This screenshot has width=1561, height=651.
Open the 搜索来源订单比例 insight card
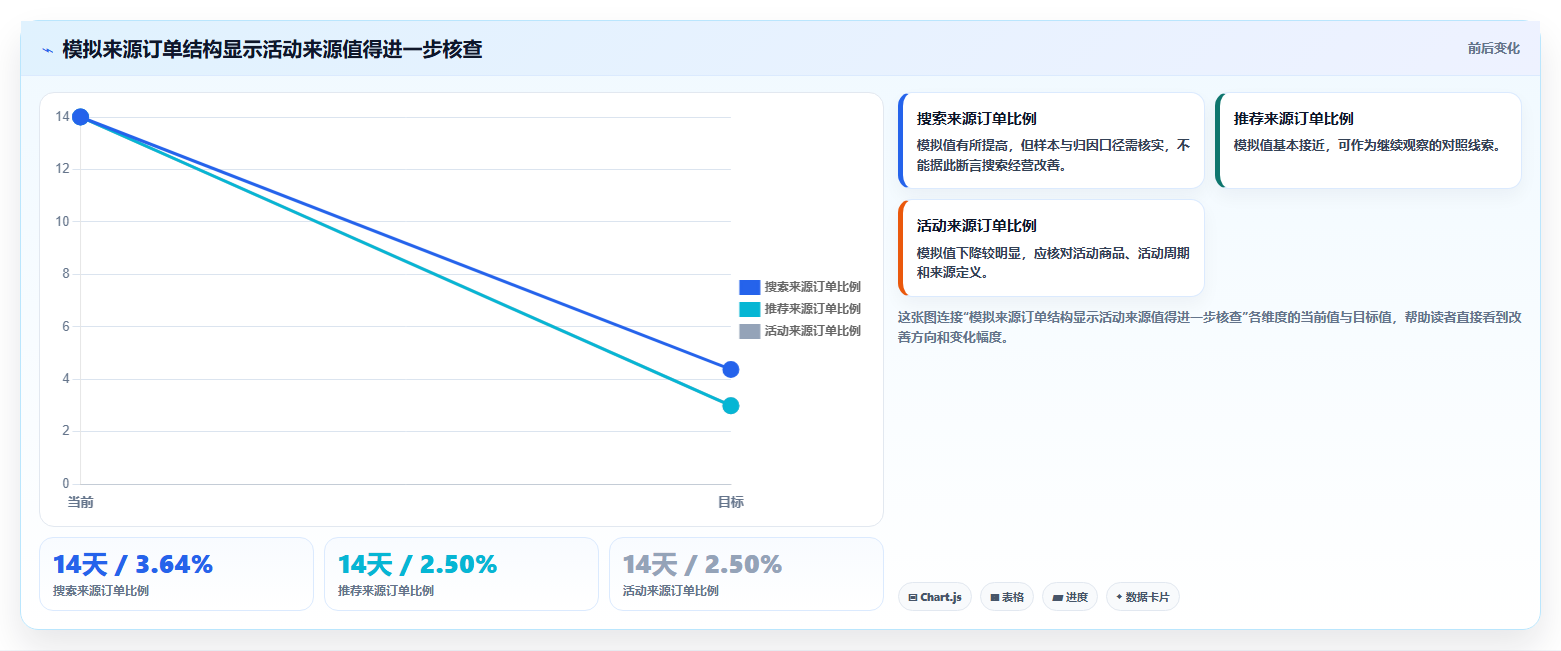(1051, 141)
